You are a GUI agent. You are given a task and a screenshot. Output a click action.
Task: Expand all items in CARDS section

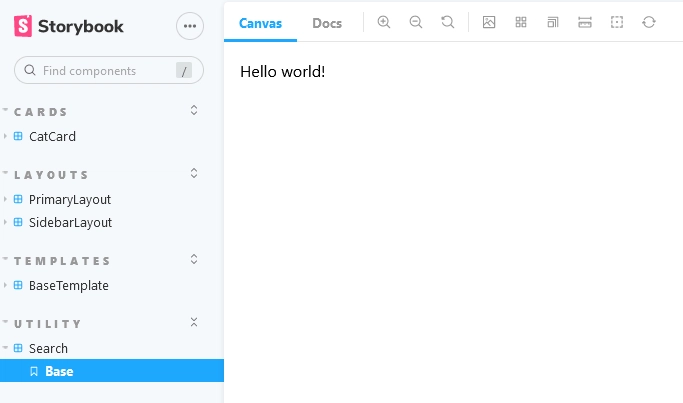click(194, 110)
